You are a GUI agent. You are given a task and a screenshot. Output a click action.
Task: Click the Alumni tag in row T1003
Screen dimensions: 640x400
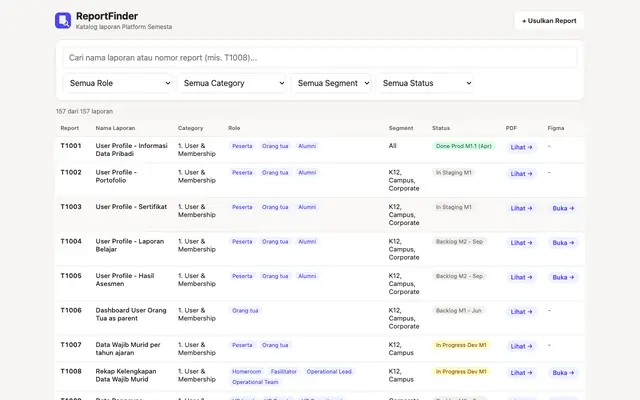pos(307,207)
